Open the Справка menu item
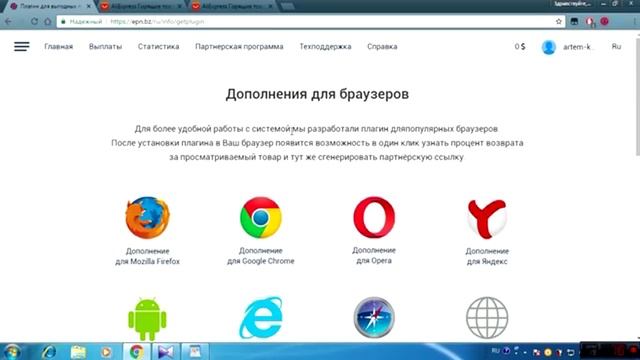The width and height of the screenshot is (640, 360). click(382, 47)
